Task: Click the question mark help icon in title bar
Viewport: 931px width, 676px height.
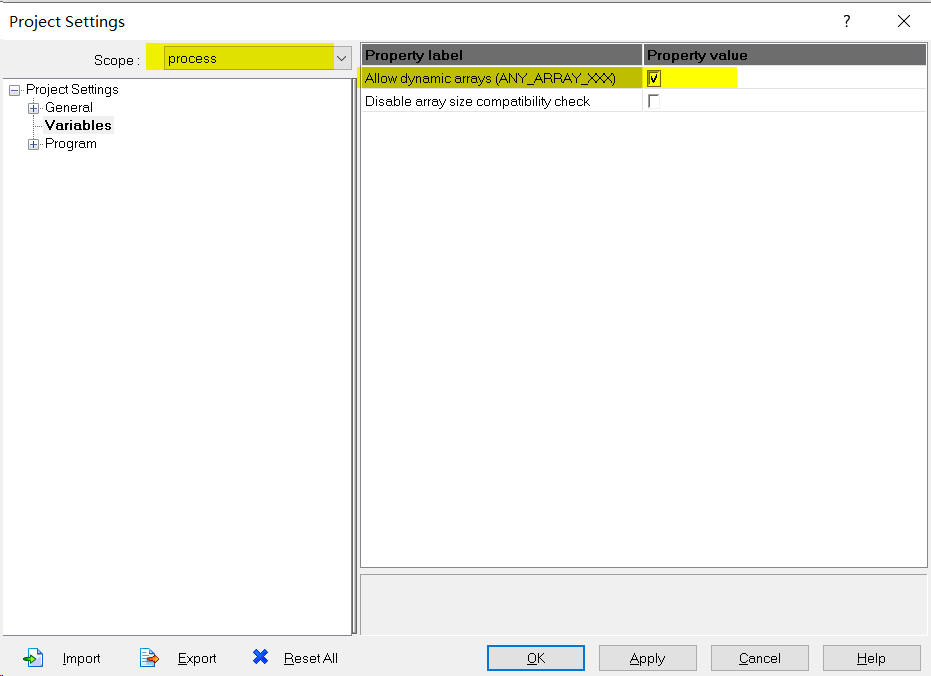Action: pos(847,21)
